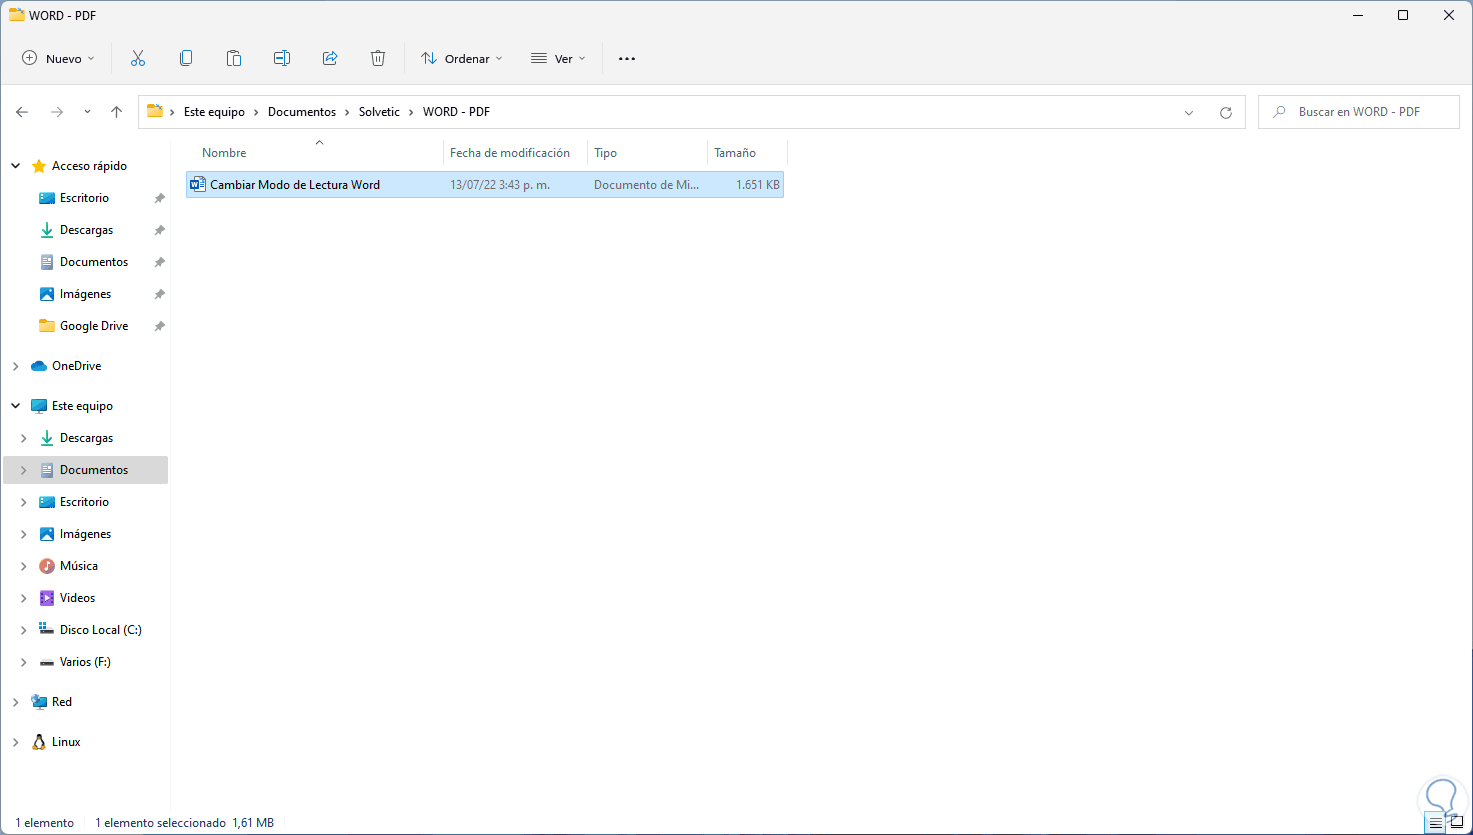Viewport: 1473px width, 835px height.
Task: Click the folder icon in address bar
Action: tap(155, 112)
